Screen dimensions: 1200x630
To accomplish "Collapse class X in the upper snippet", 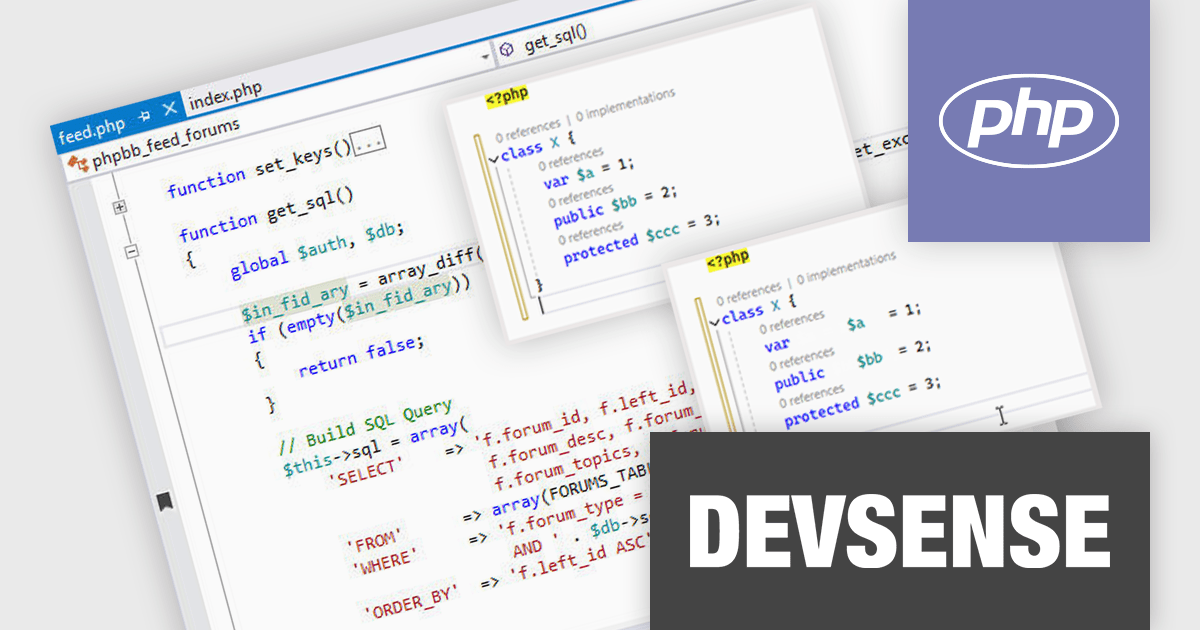I will [x=494, y=158].
